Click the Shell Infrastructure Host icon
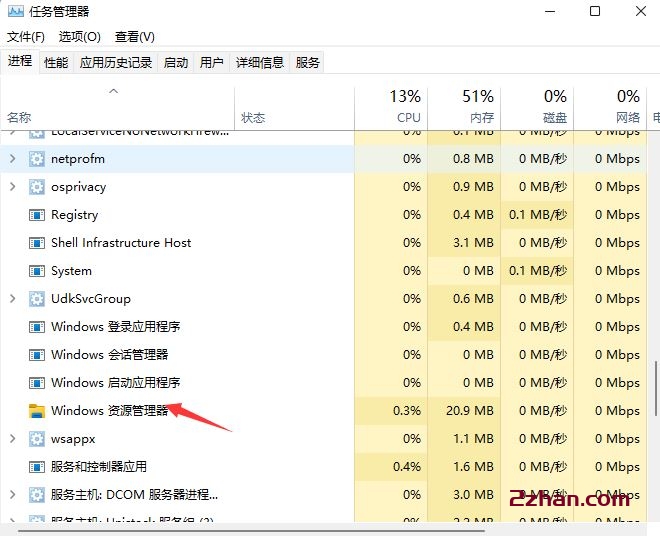The width and height of the screenshot is (660, 536). [x=37, y=243]
